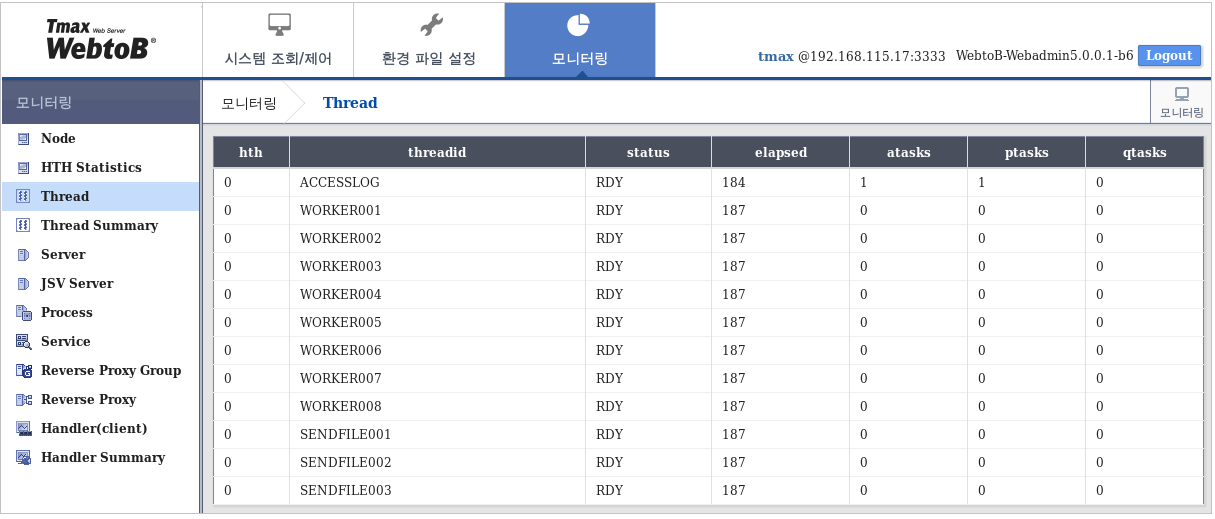Log out with the Logout button
Image resolution: width=1215 pixels, height=519 pixels.
pos(1169,56)
